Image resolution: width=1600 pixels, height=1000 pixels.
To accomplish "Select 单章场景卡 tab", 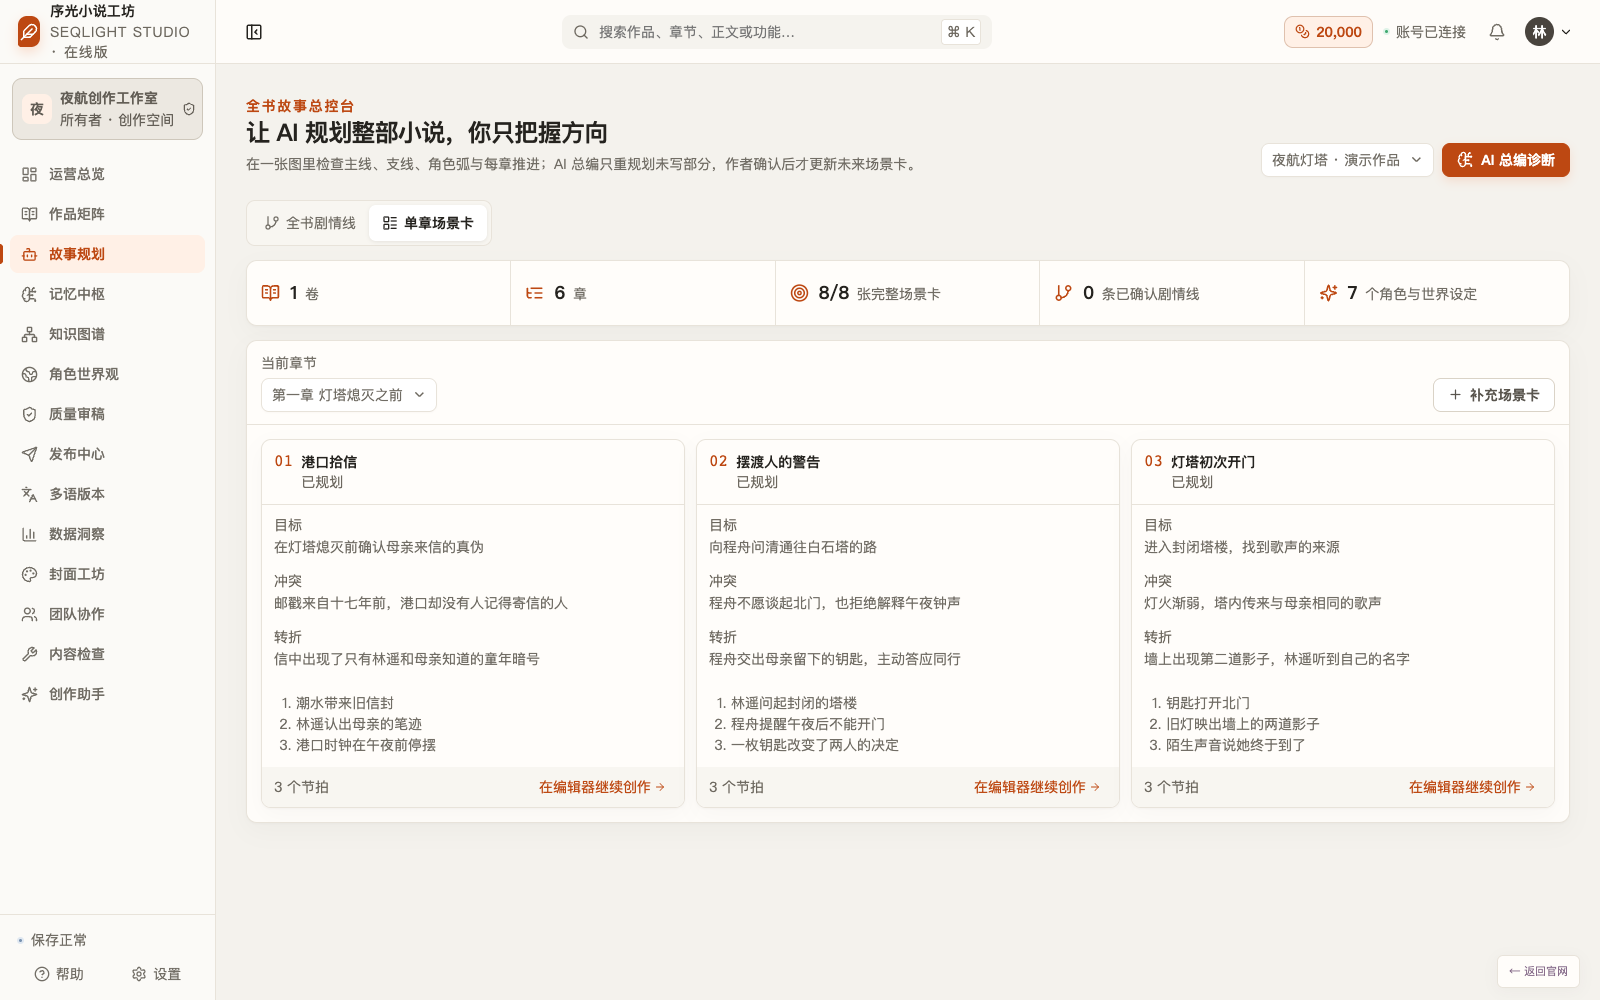I will [428, 223].
